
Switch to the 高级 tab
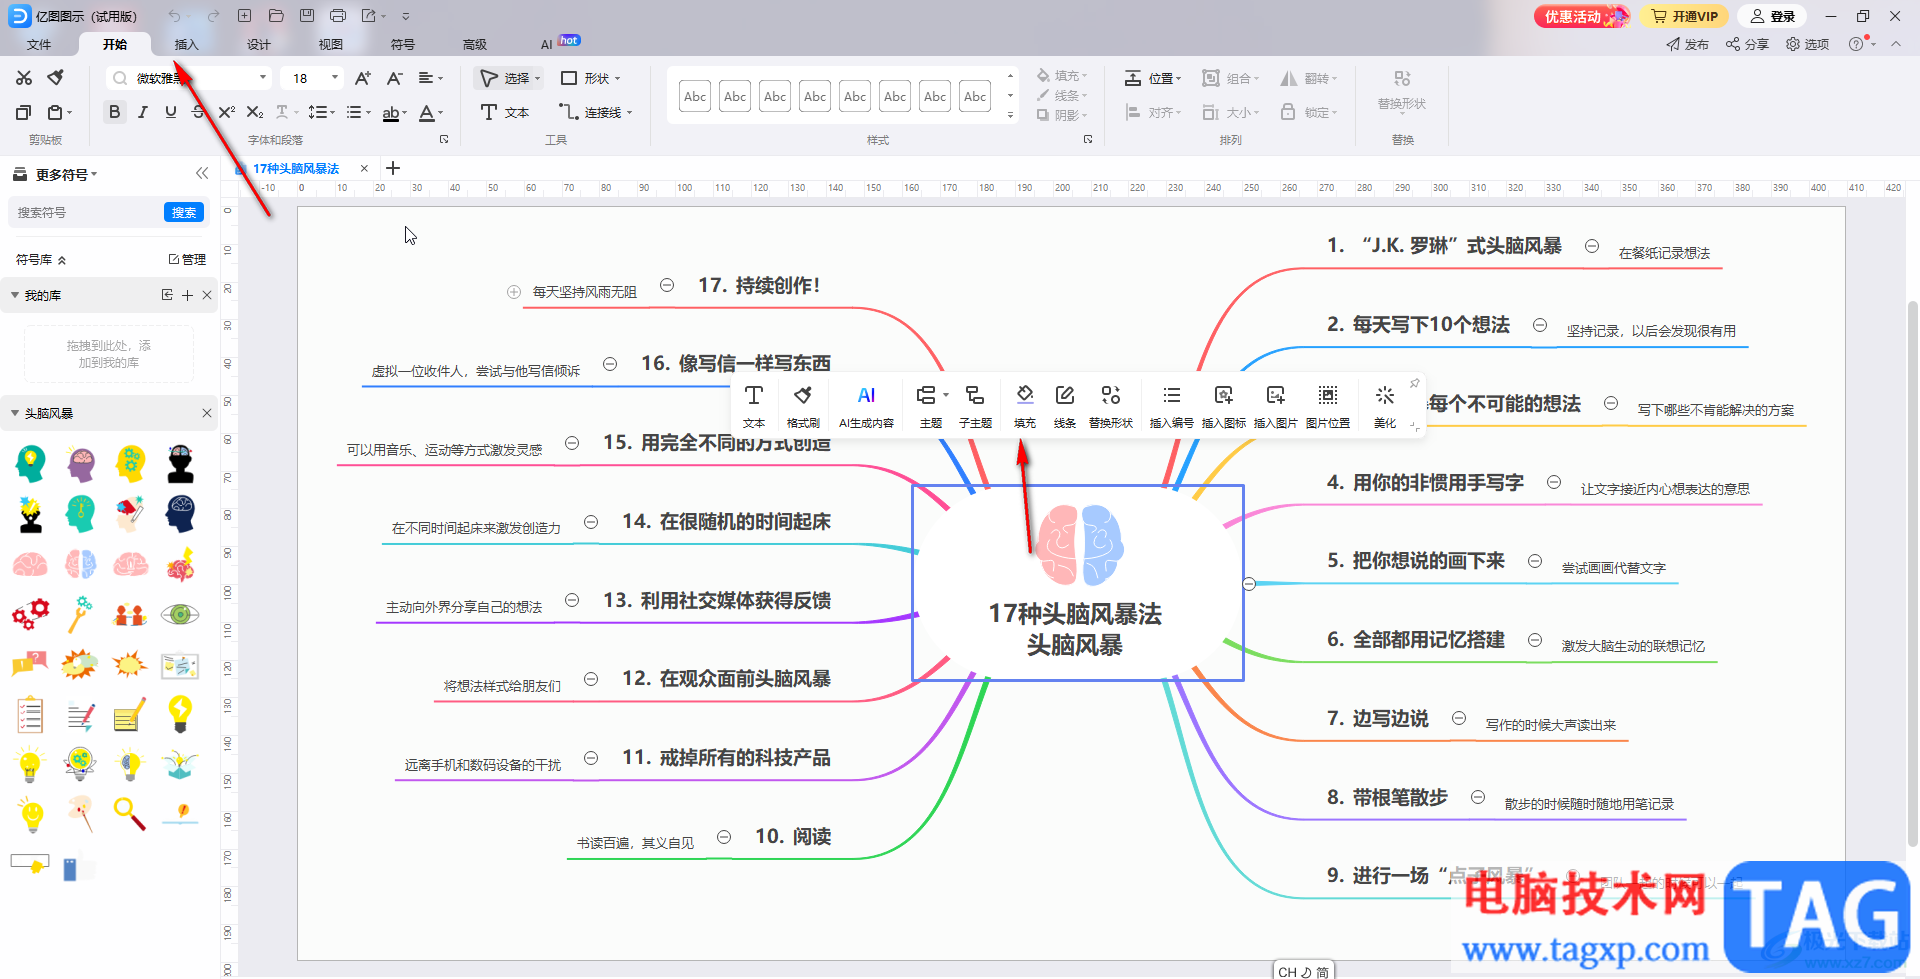[x=475, y=44]
